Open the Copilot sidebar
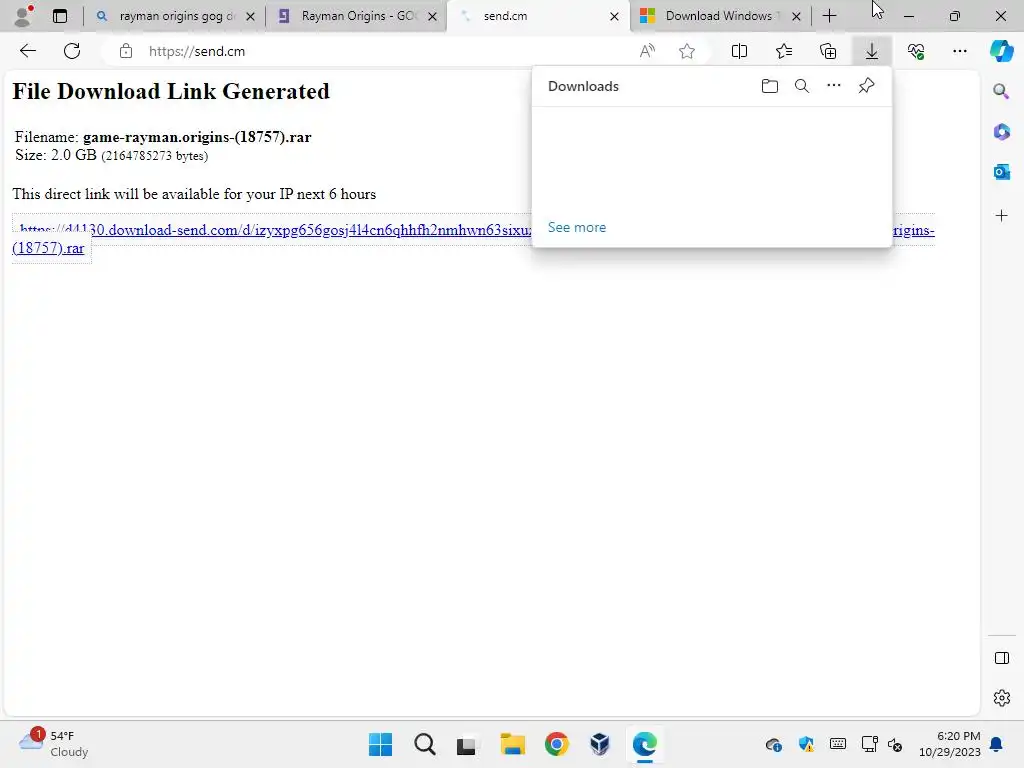The image size is (1024, 768). [1002, 51]
